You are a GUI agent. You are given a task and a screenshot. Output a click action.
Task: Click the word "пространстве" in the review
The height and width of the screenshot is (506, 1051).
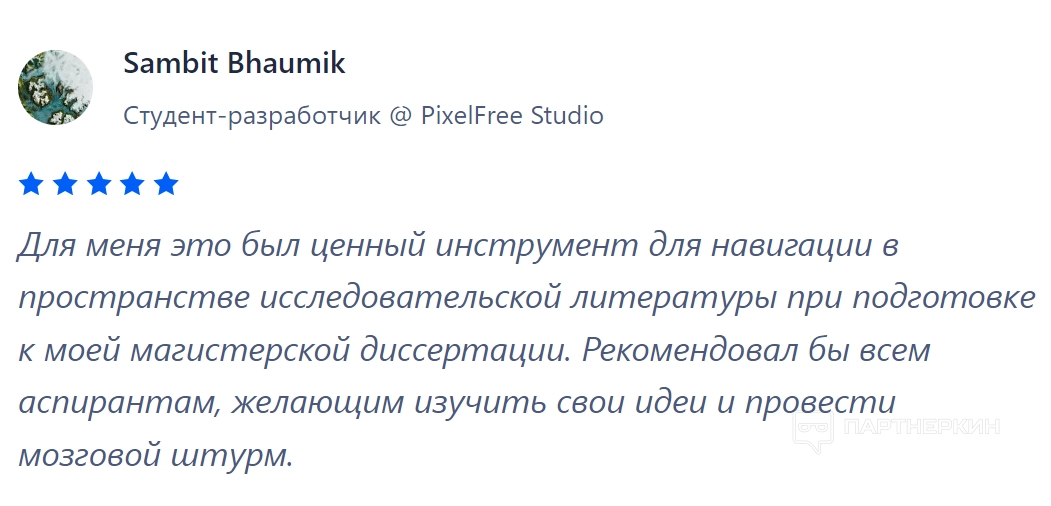click(134, 298)
